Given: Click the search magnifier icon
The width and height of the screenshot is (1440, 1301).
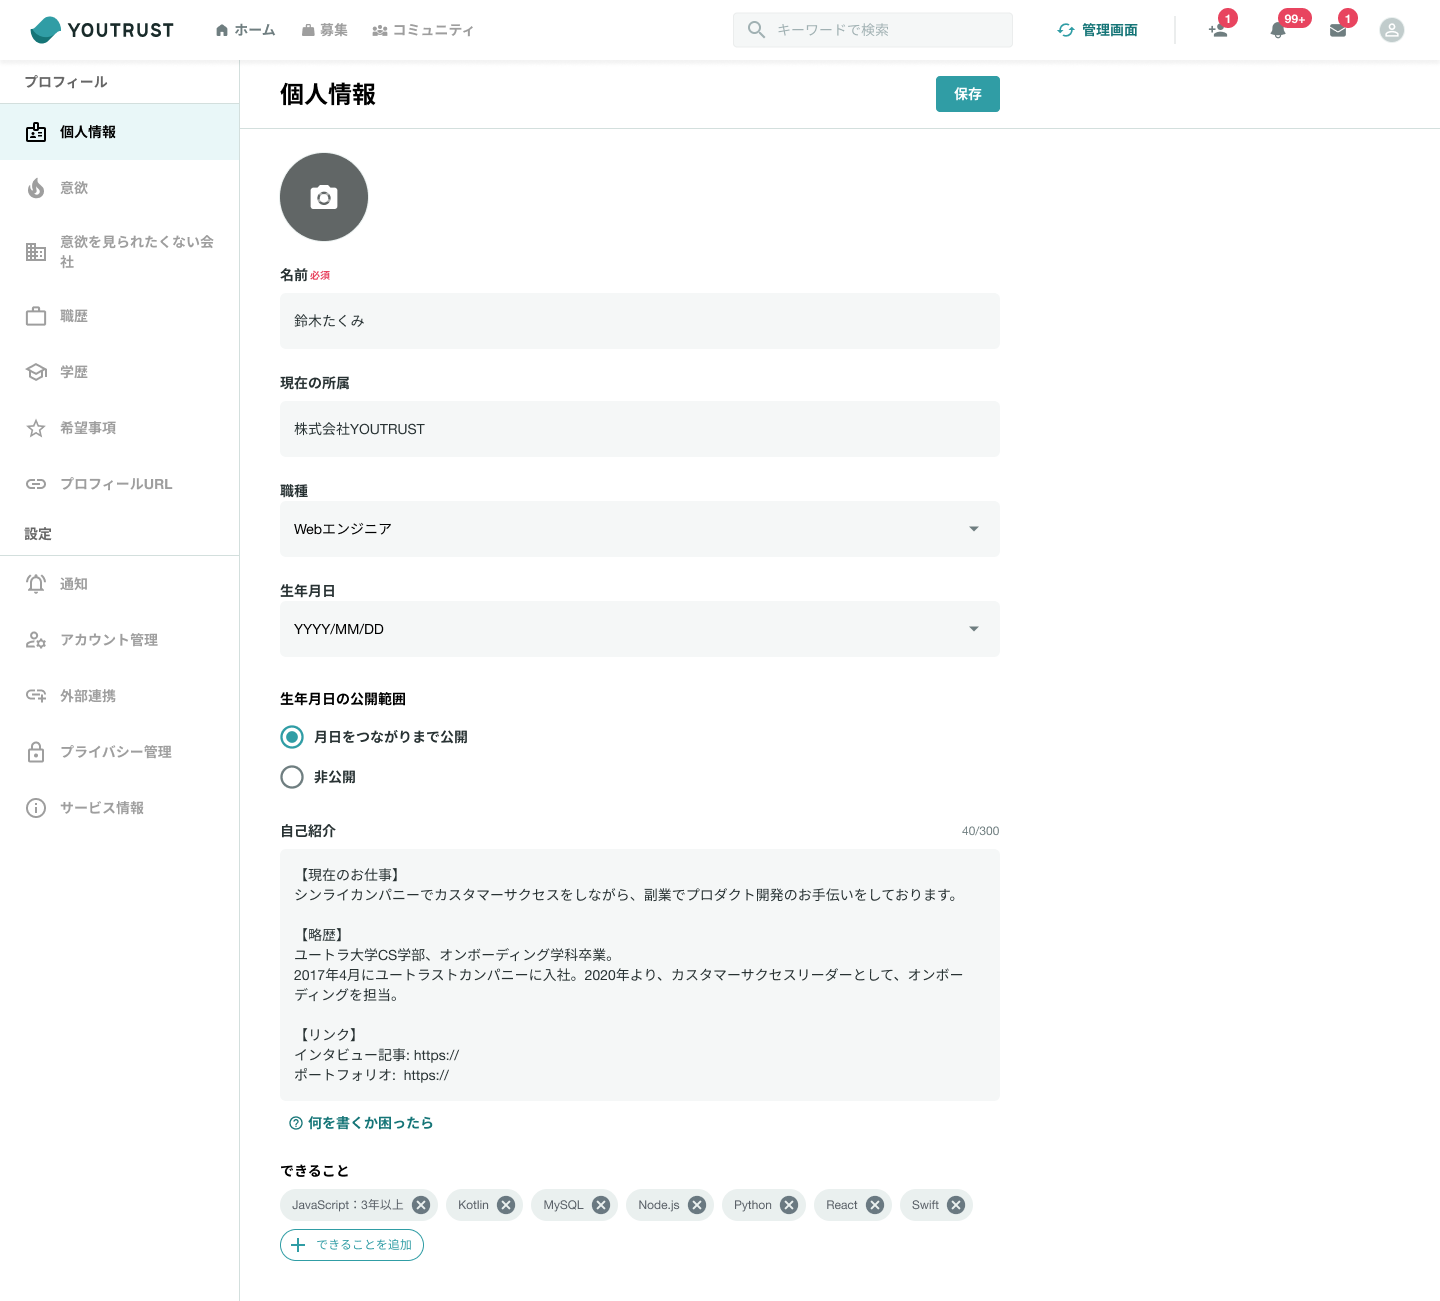Looking at the screenshot, I should (757, 29).
